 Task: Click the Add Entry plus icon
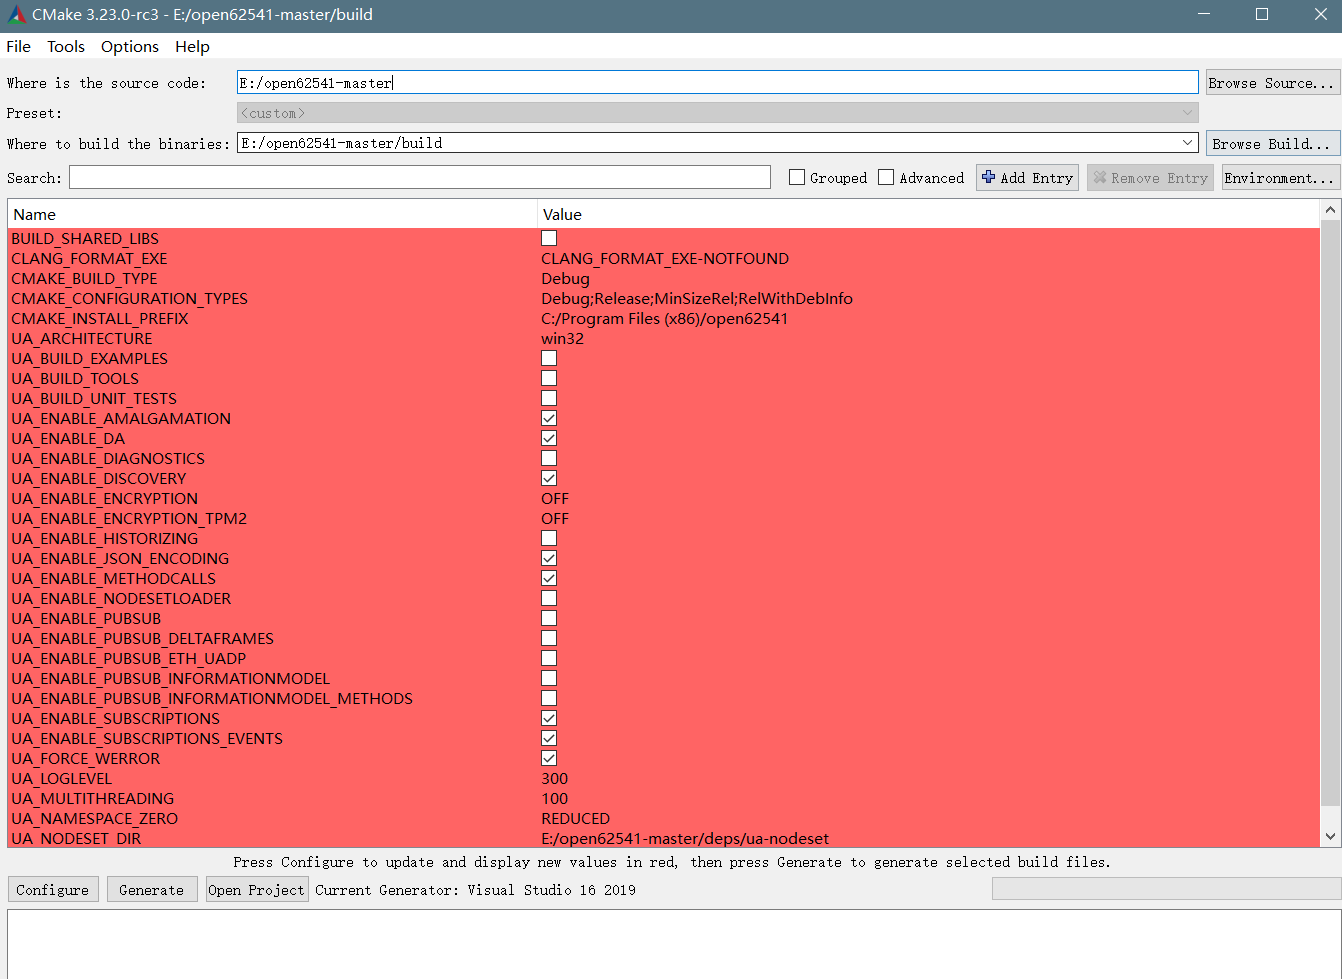click(989, 177)
